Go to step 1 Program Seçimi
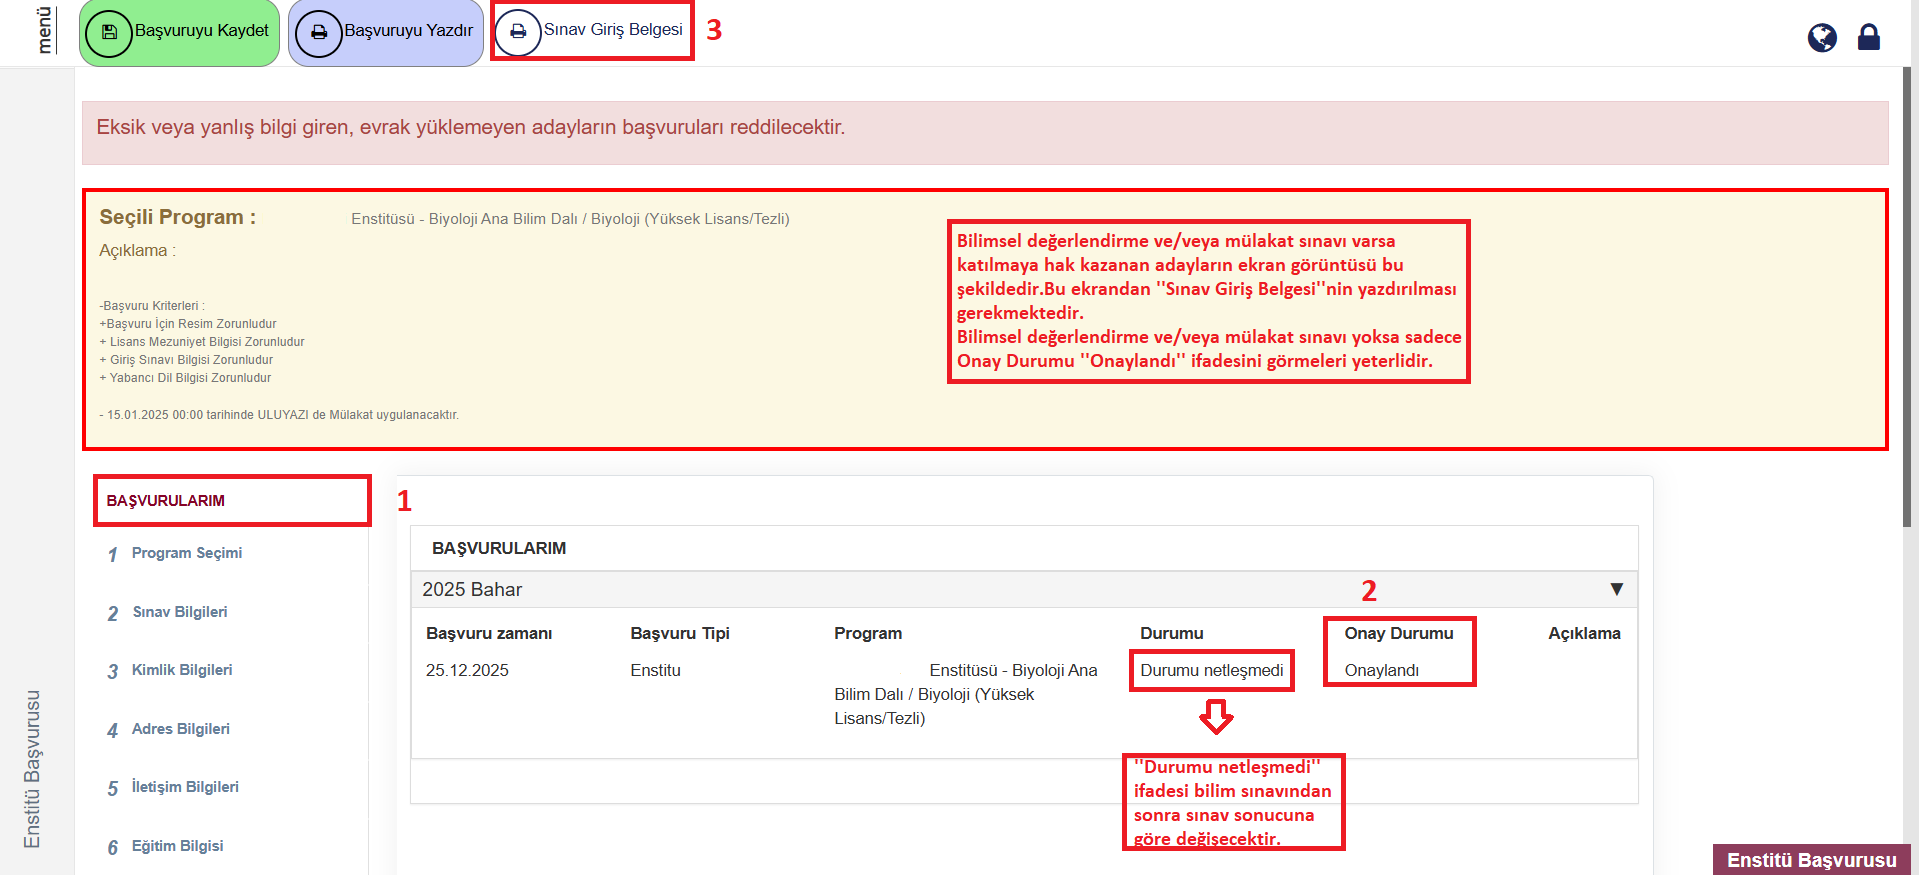The image size is (1919, 875). coord(187,553)
